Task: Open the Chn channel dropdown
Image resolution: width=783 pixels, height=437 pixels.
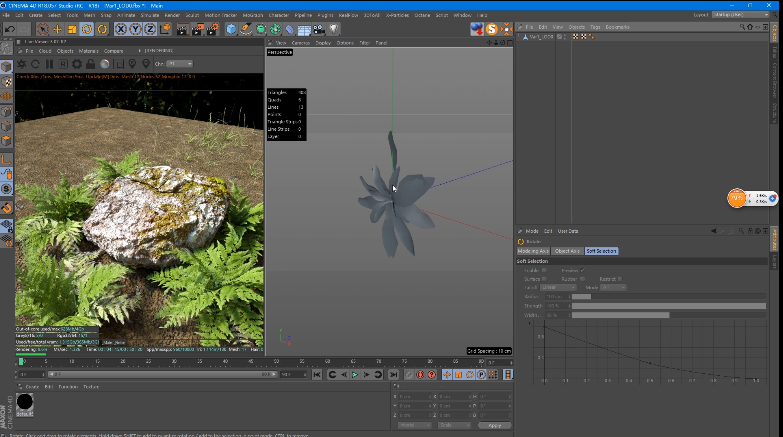Action: (x=179, y=64)
